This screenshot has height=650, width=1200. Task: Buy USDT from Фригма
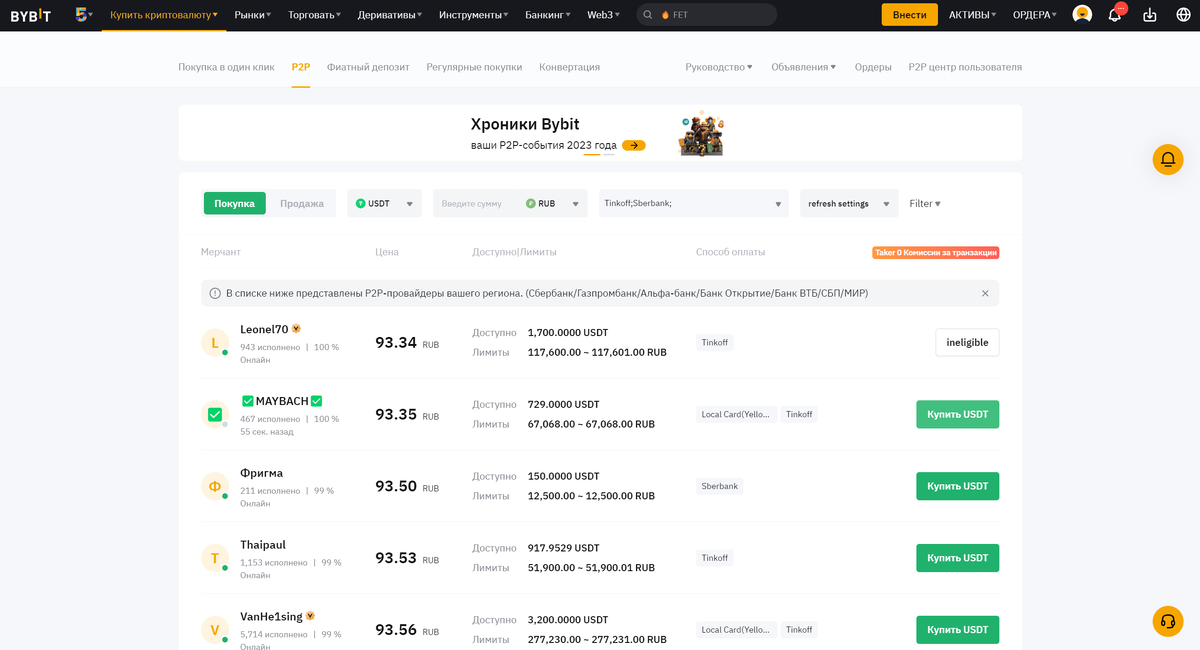[957, 486]
